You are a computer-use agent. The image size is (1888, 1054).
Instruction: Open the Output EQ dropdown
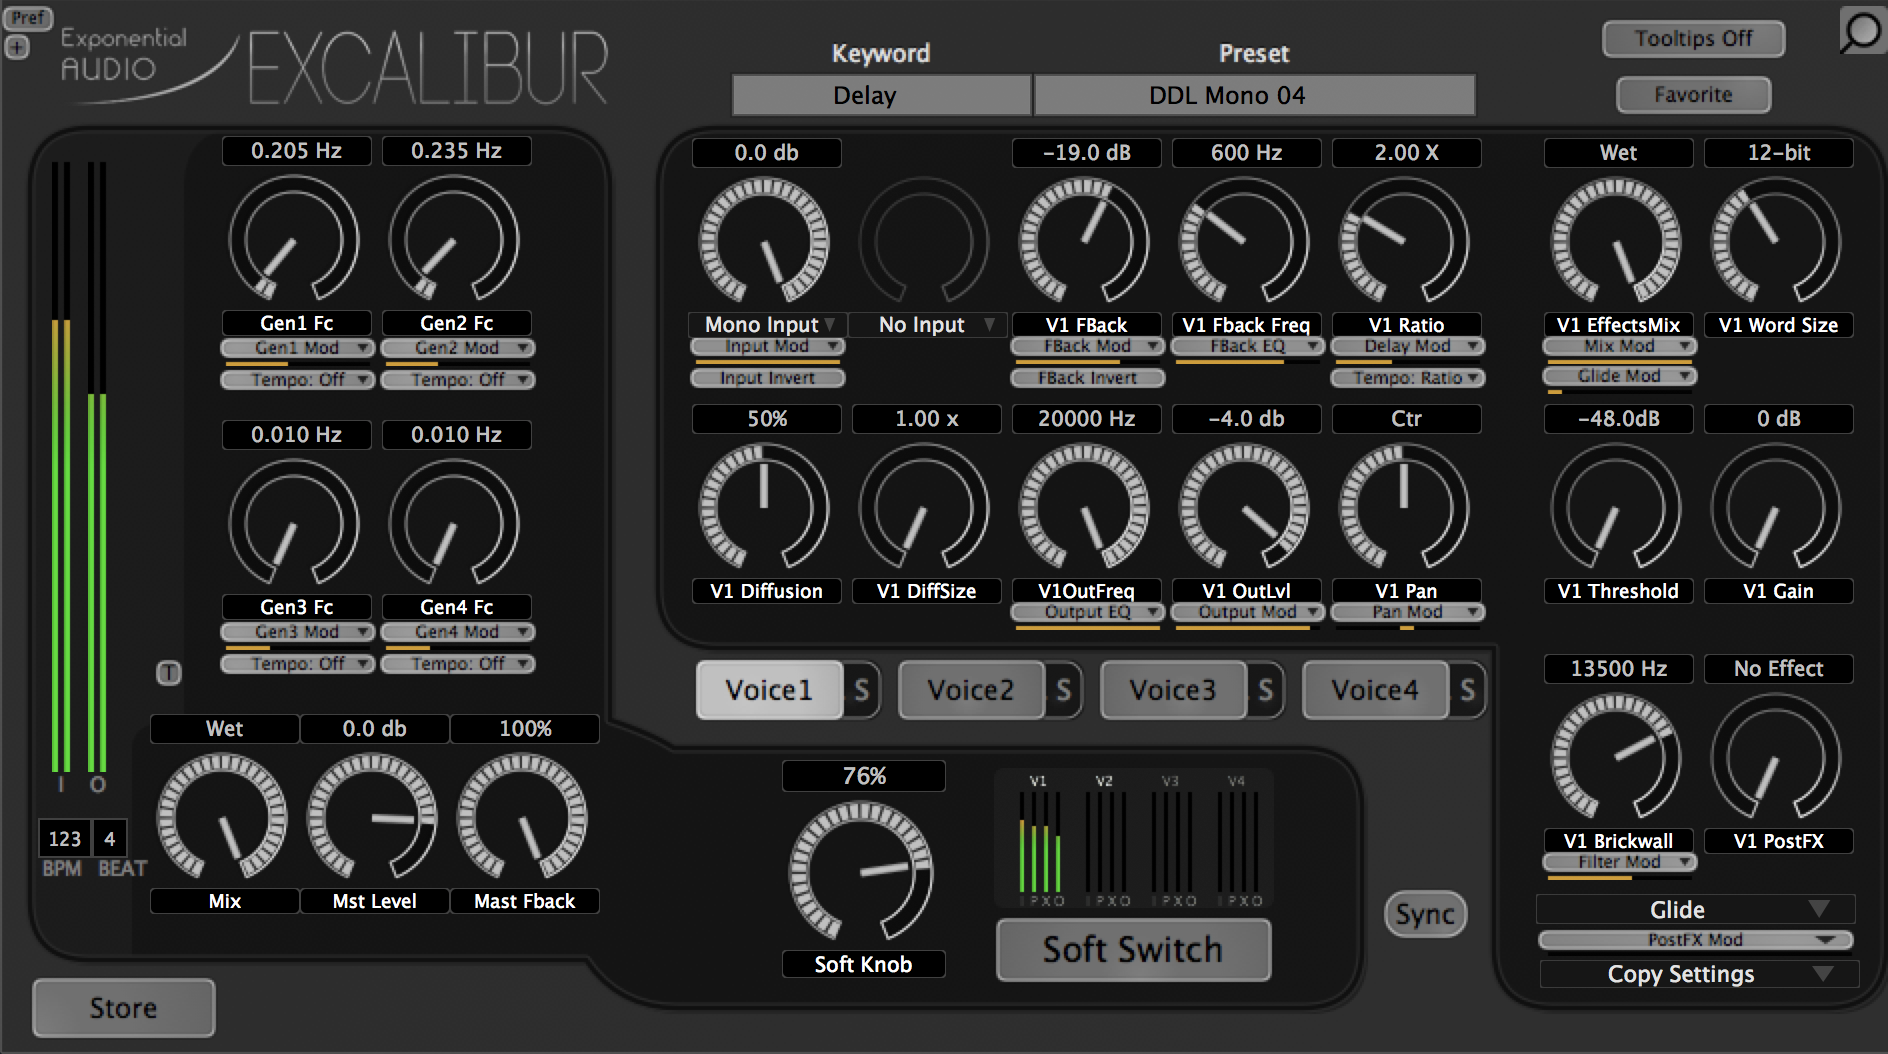tap(1087, 612)
